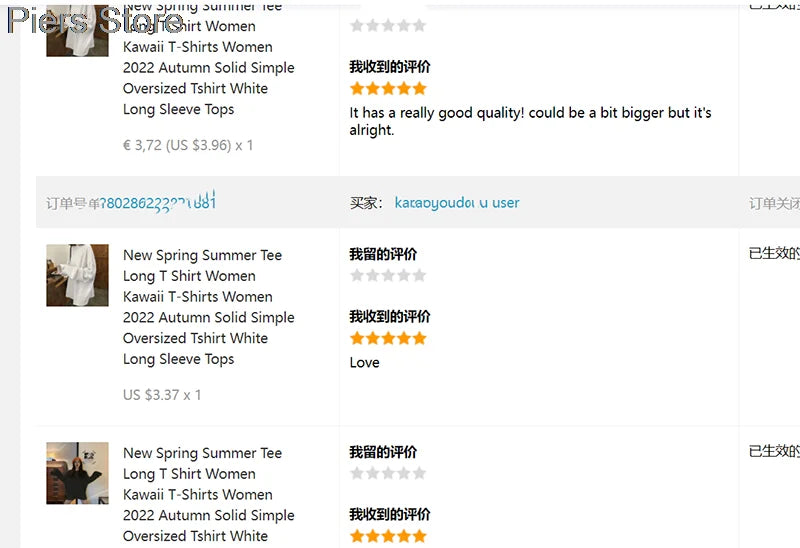Click the gray stars under middle 我留的评价
Viewport: 800px width, 548px height.
[388, 276]
